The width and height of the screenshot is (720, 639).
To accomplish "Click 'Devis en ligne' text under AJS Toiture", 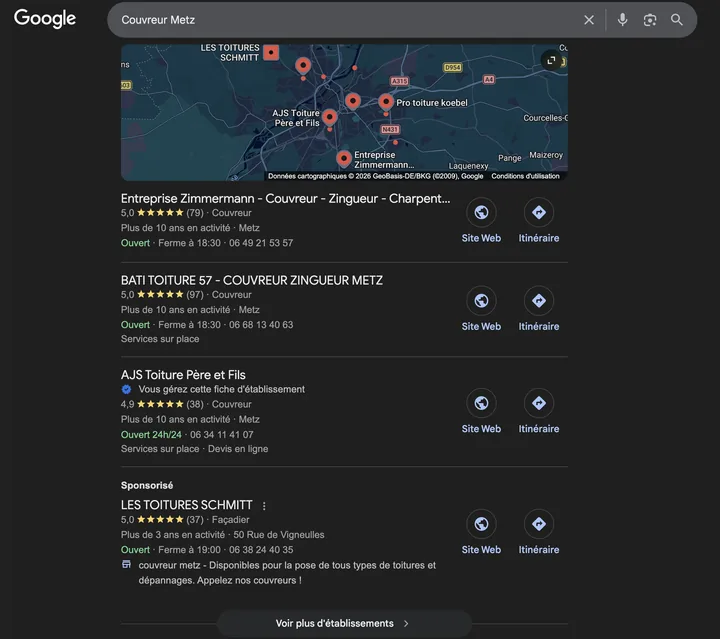I will click(x=238, y=449).
